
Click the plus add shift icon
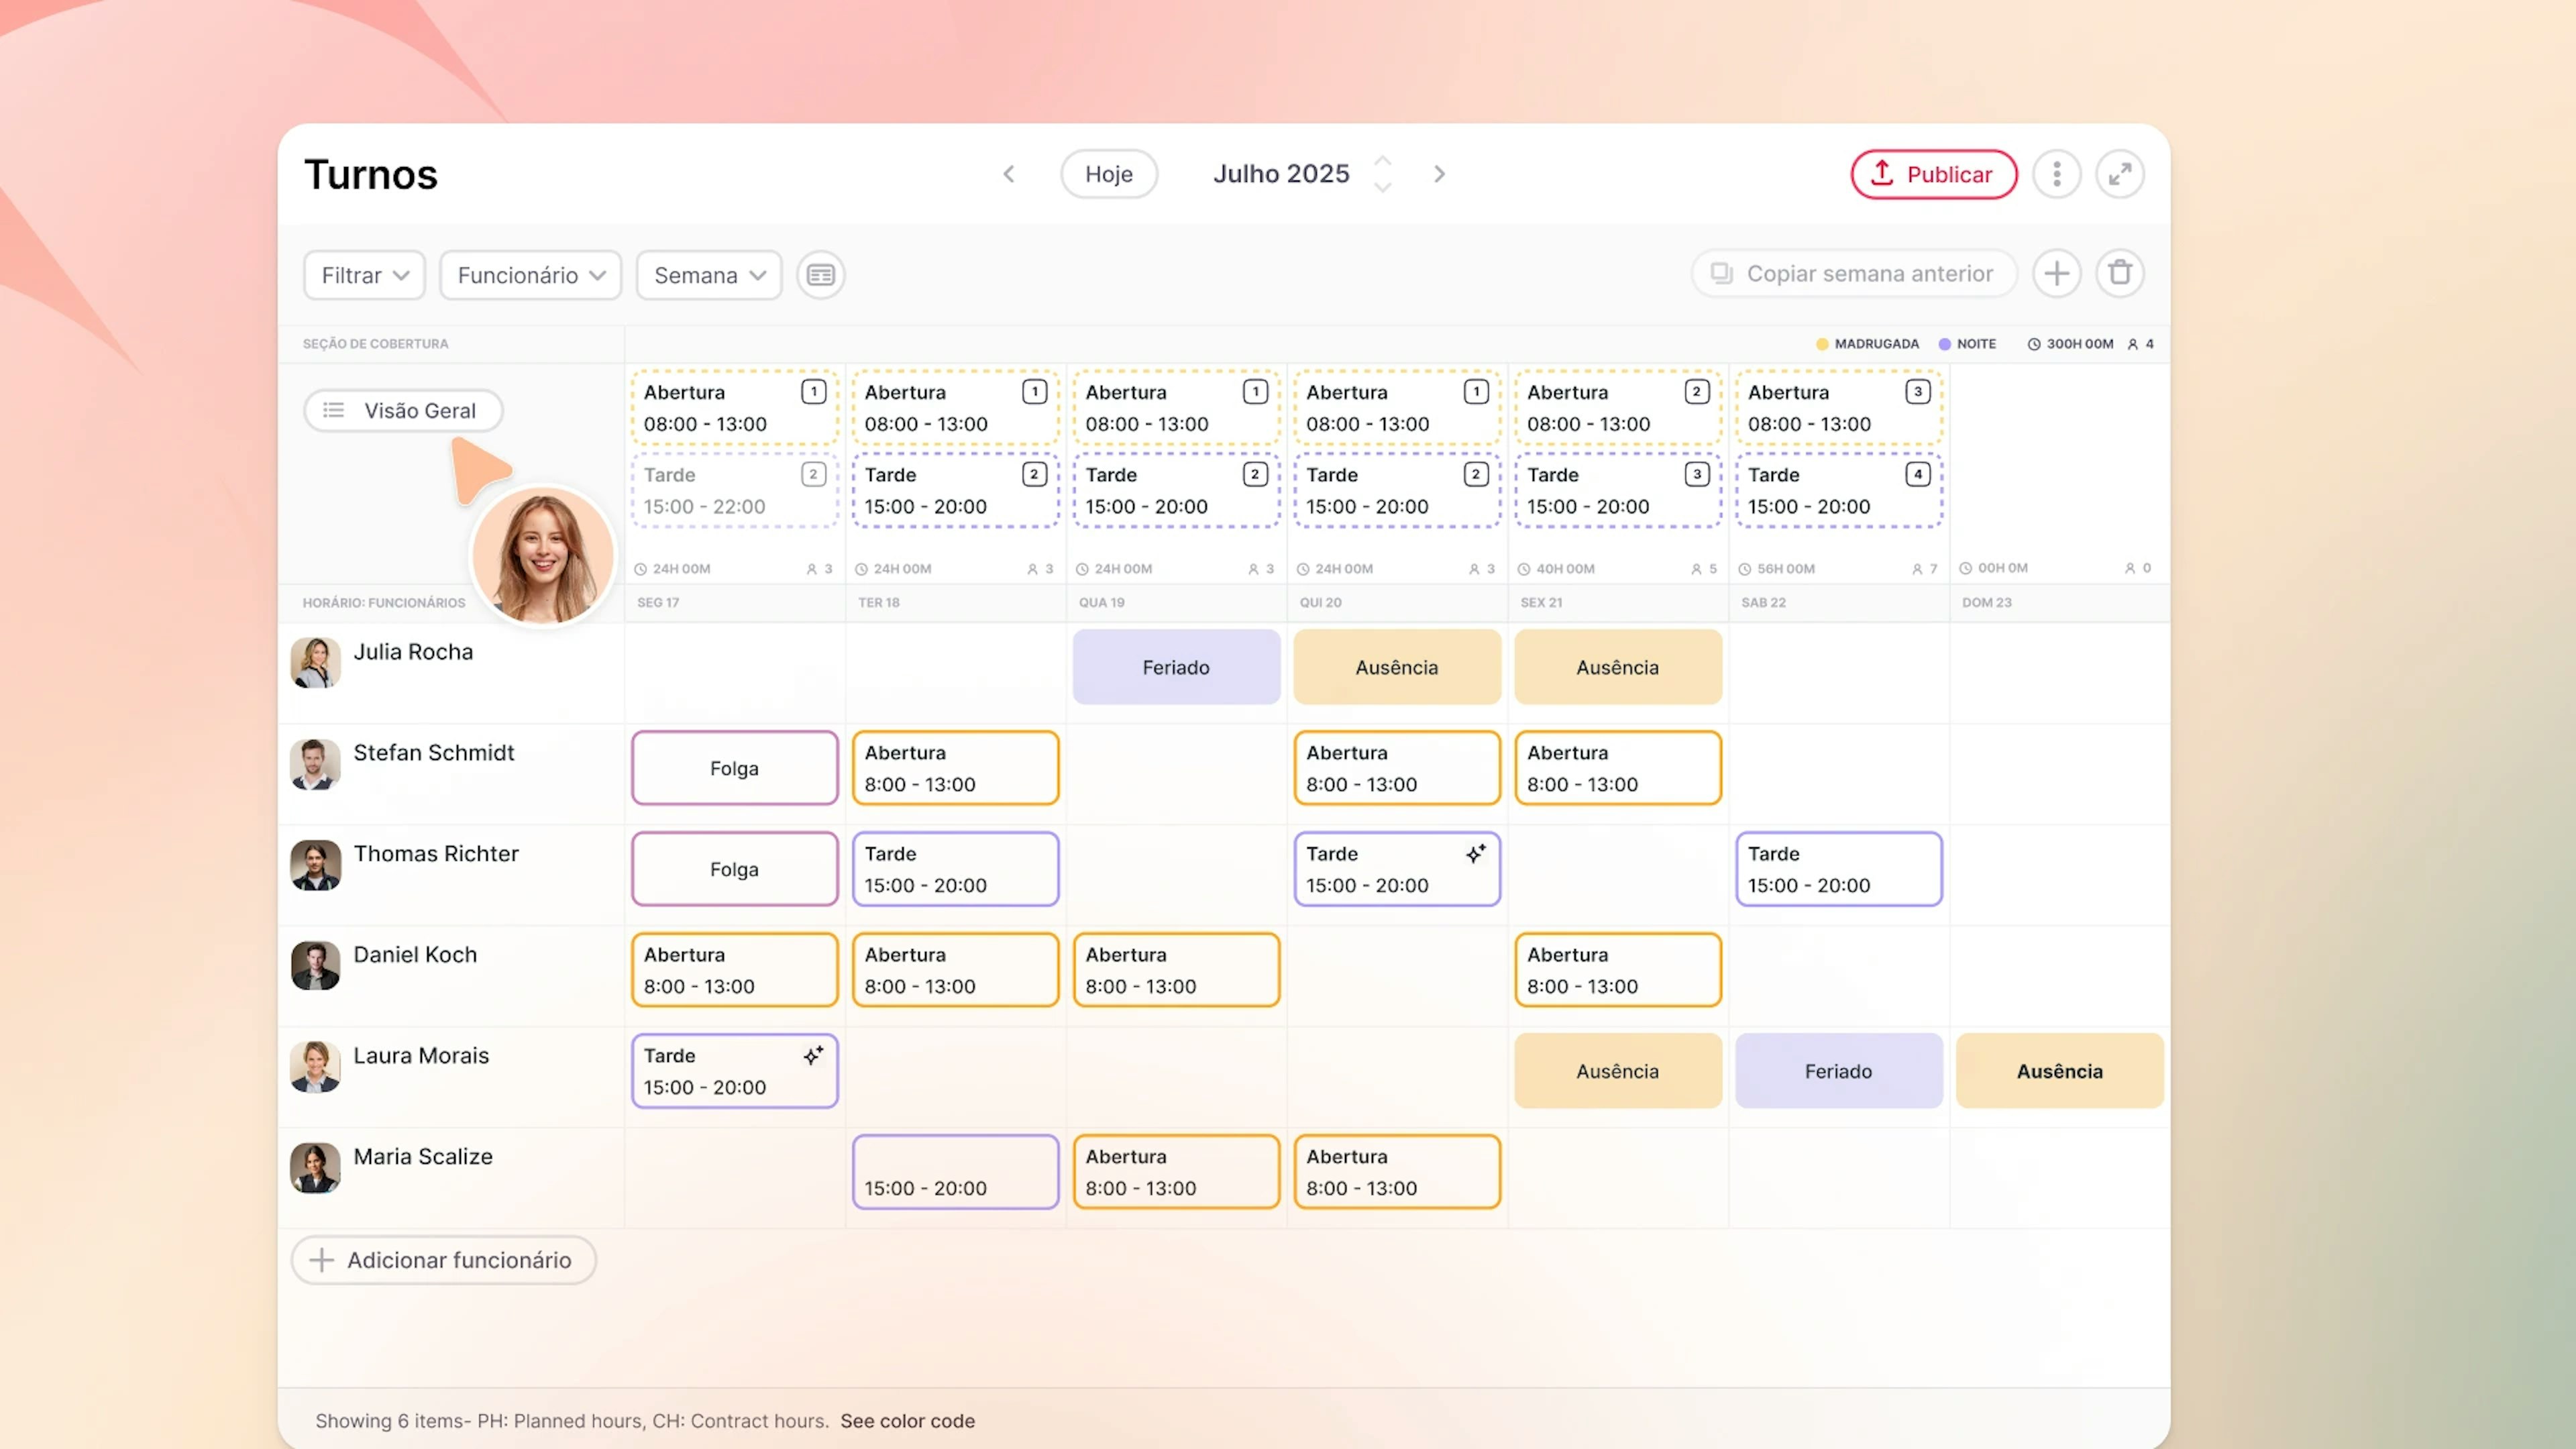tap(2056, 273)
